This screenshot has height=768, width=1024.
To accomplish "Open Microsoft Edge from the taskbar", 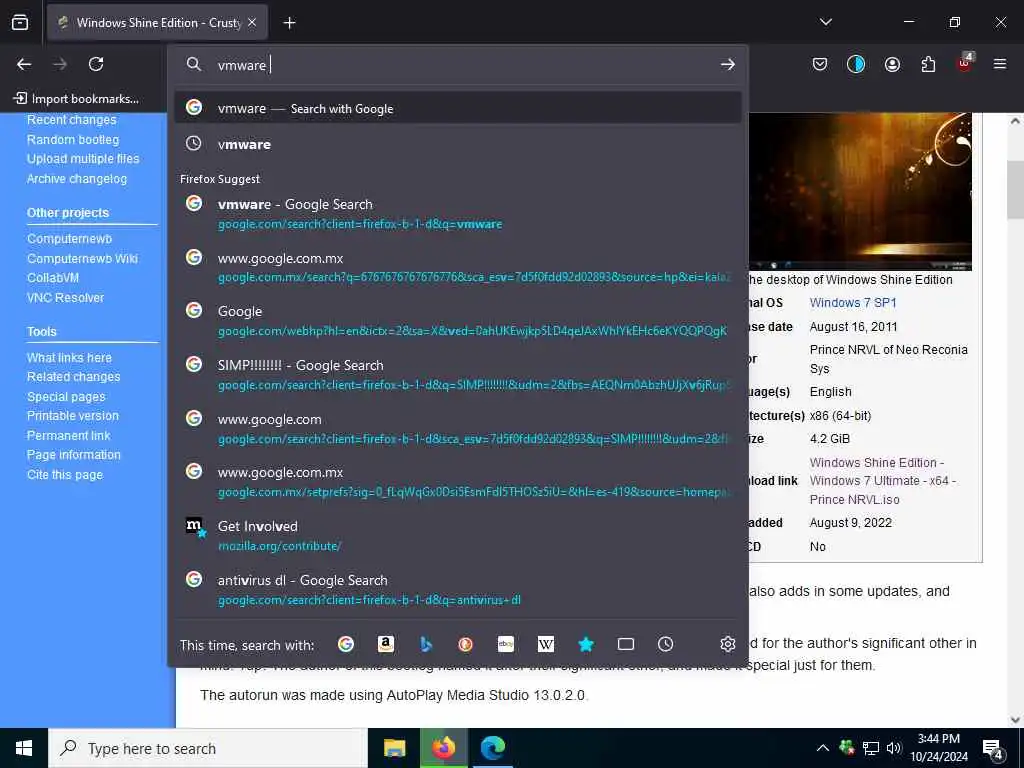I will pyautogui.click(x=493, y=748).
